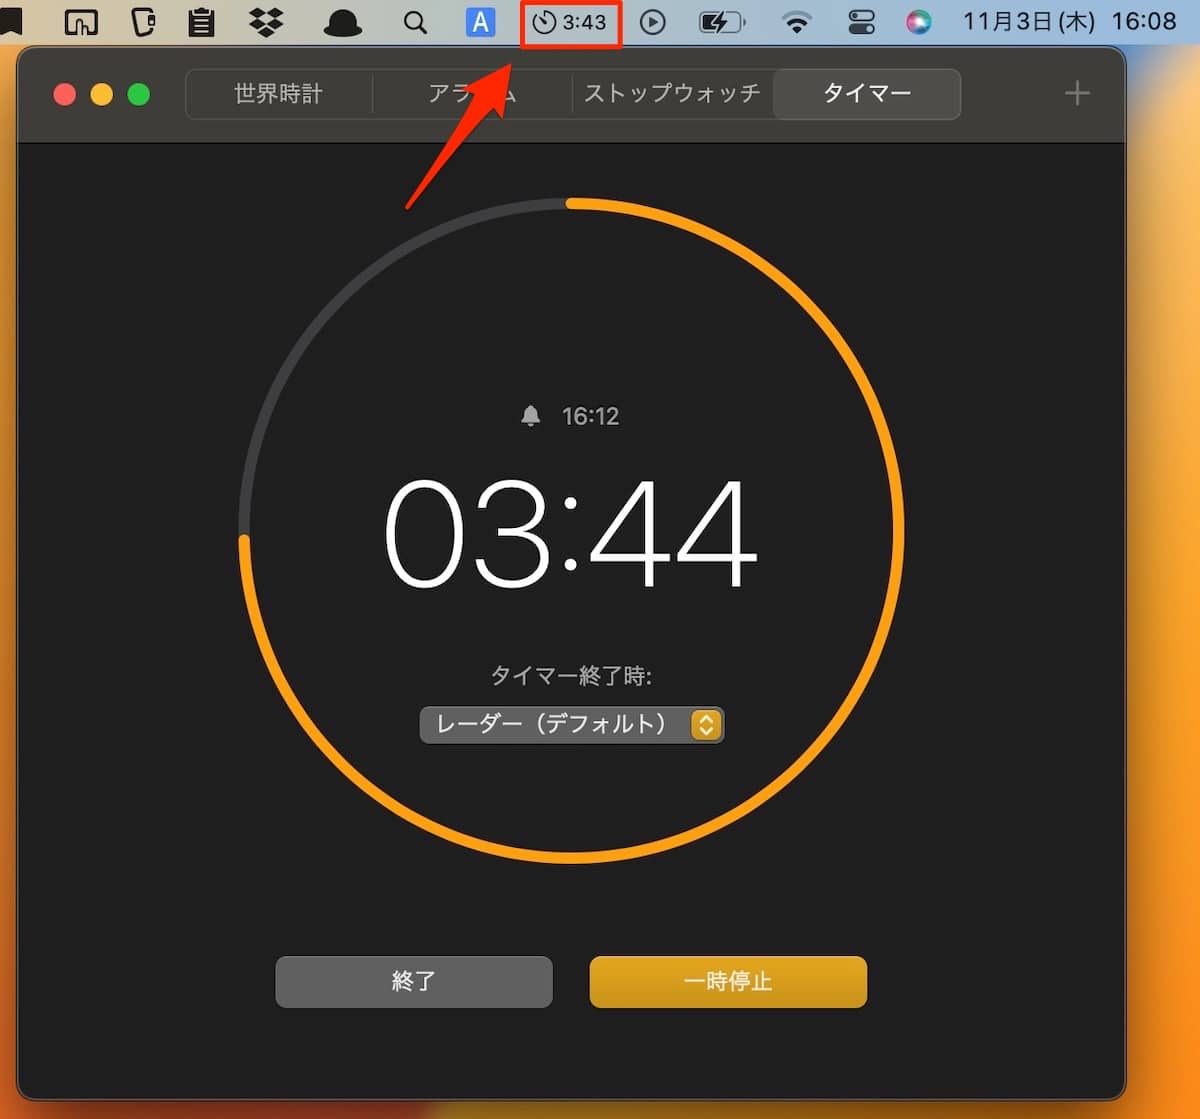
Task: Click the green full-screen window button
Action: (x=139, y=94)
